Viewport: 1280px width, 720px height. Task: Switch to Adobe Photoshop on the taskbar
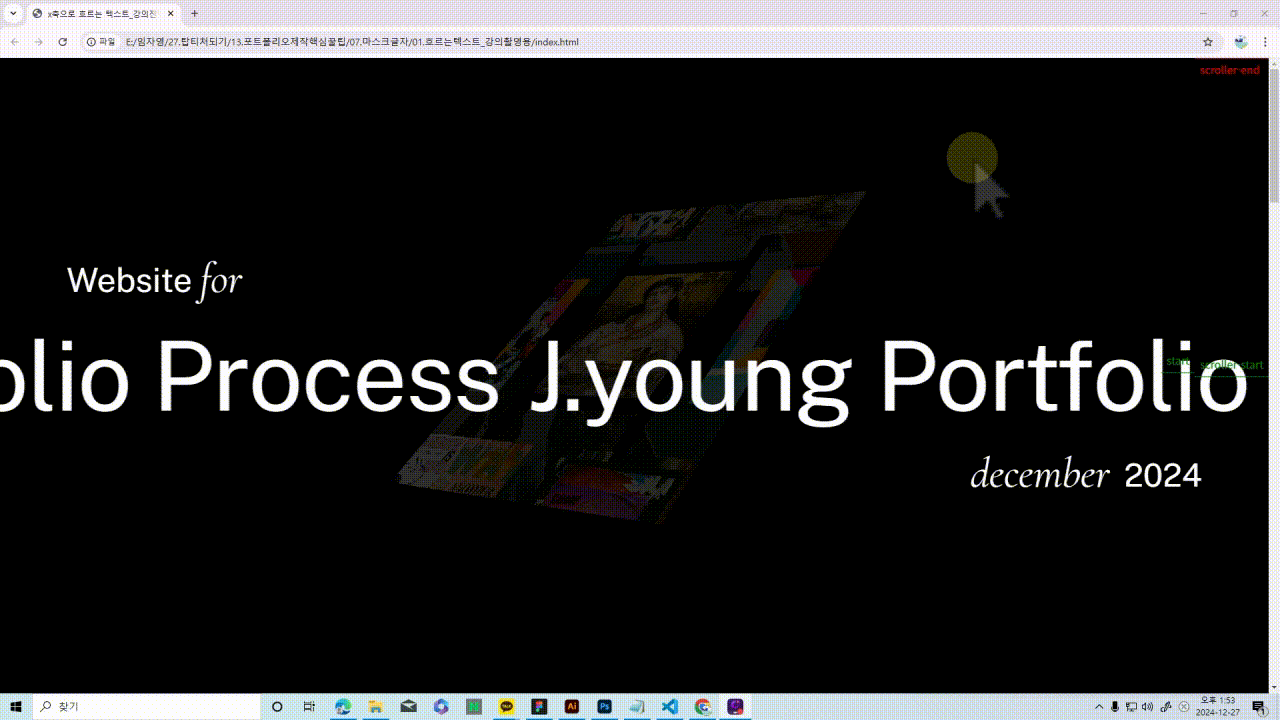[x=605, y=707]
